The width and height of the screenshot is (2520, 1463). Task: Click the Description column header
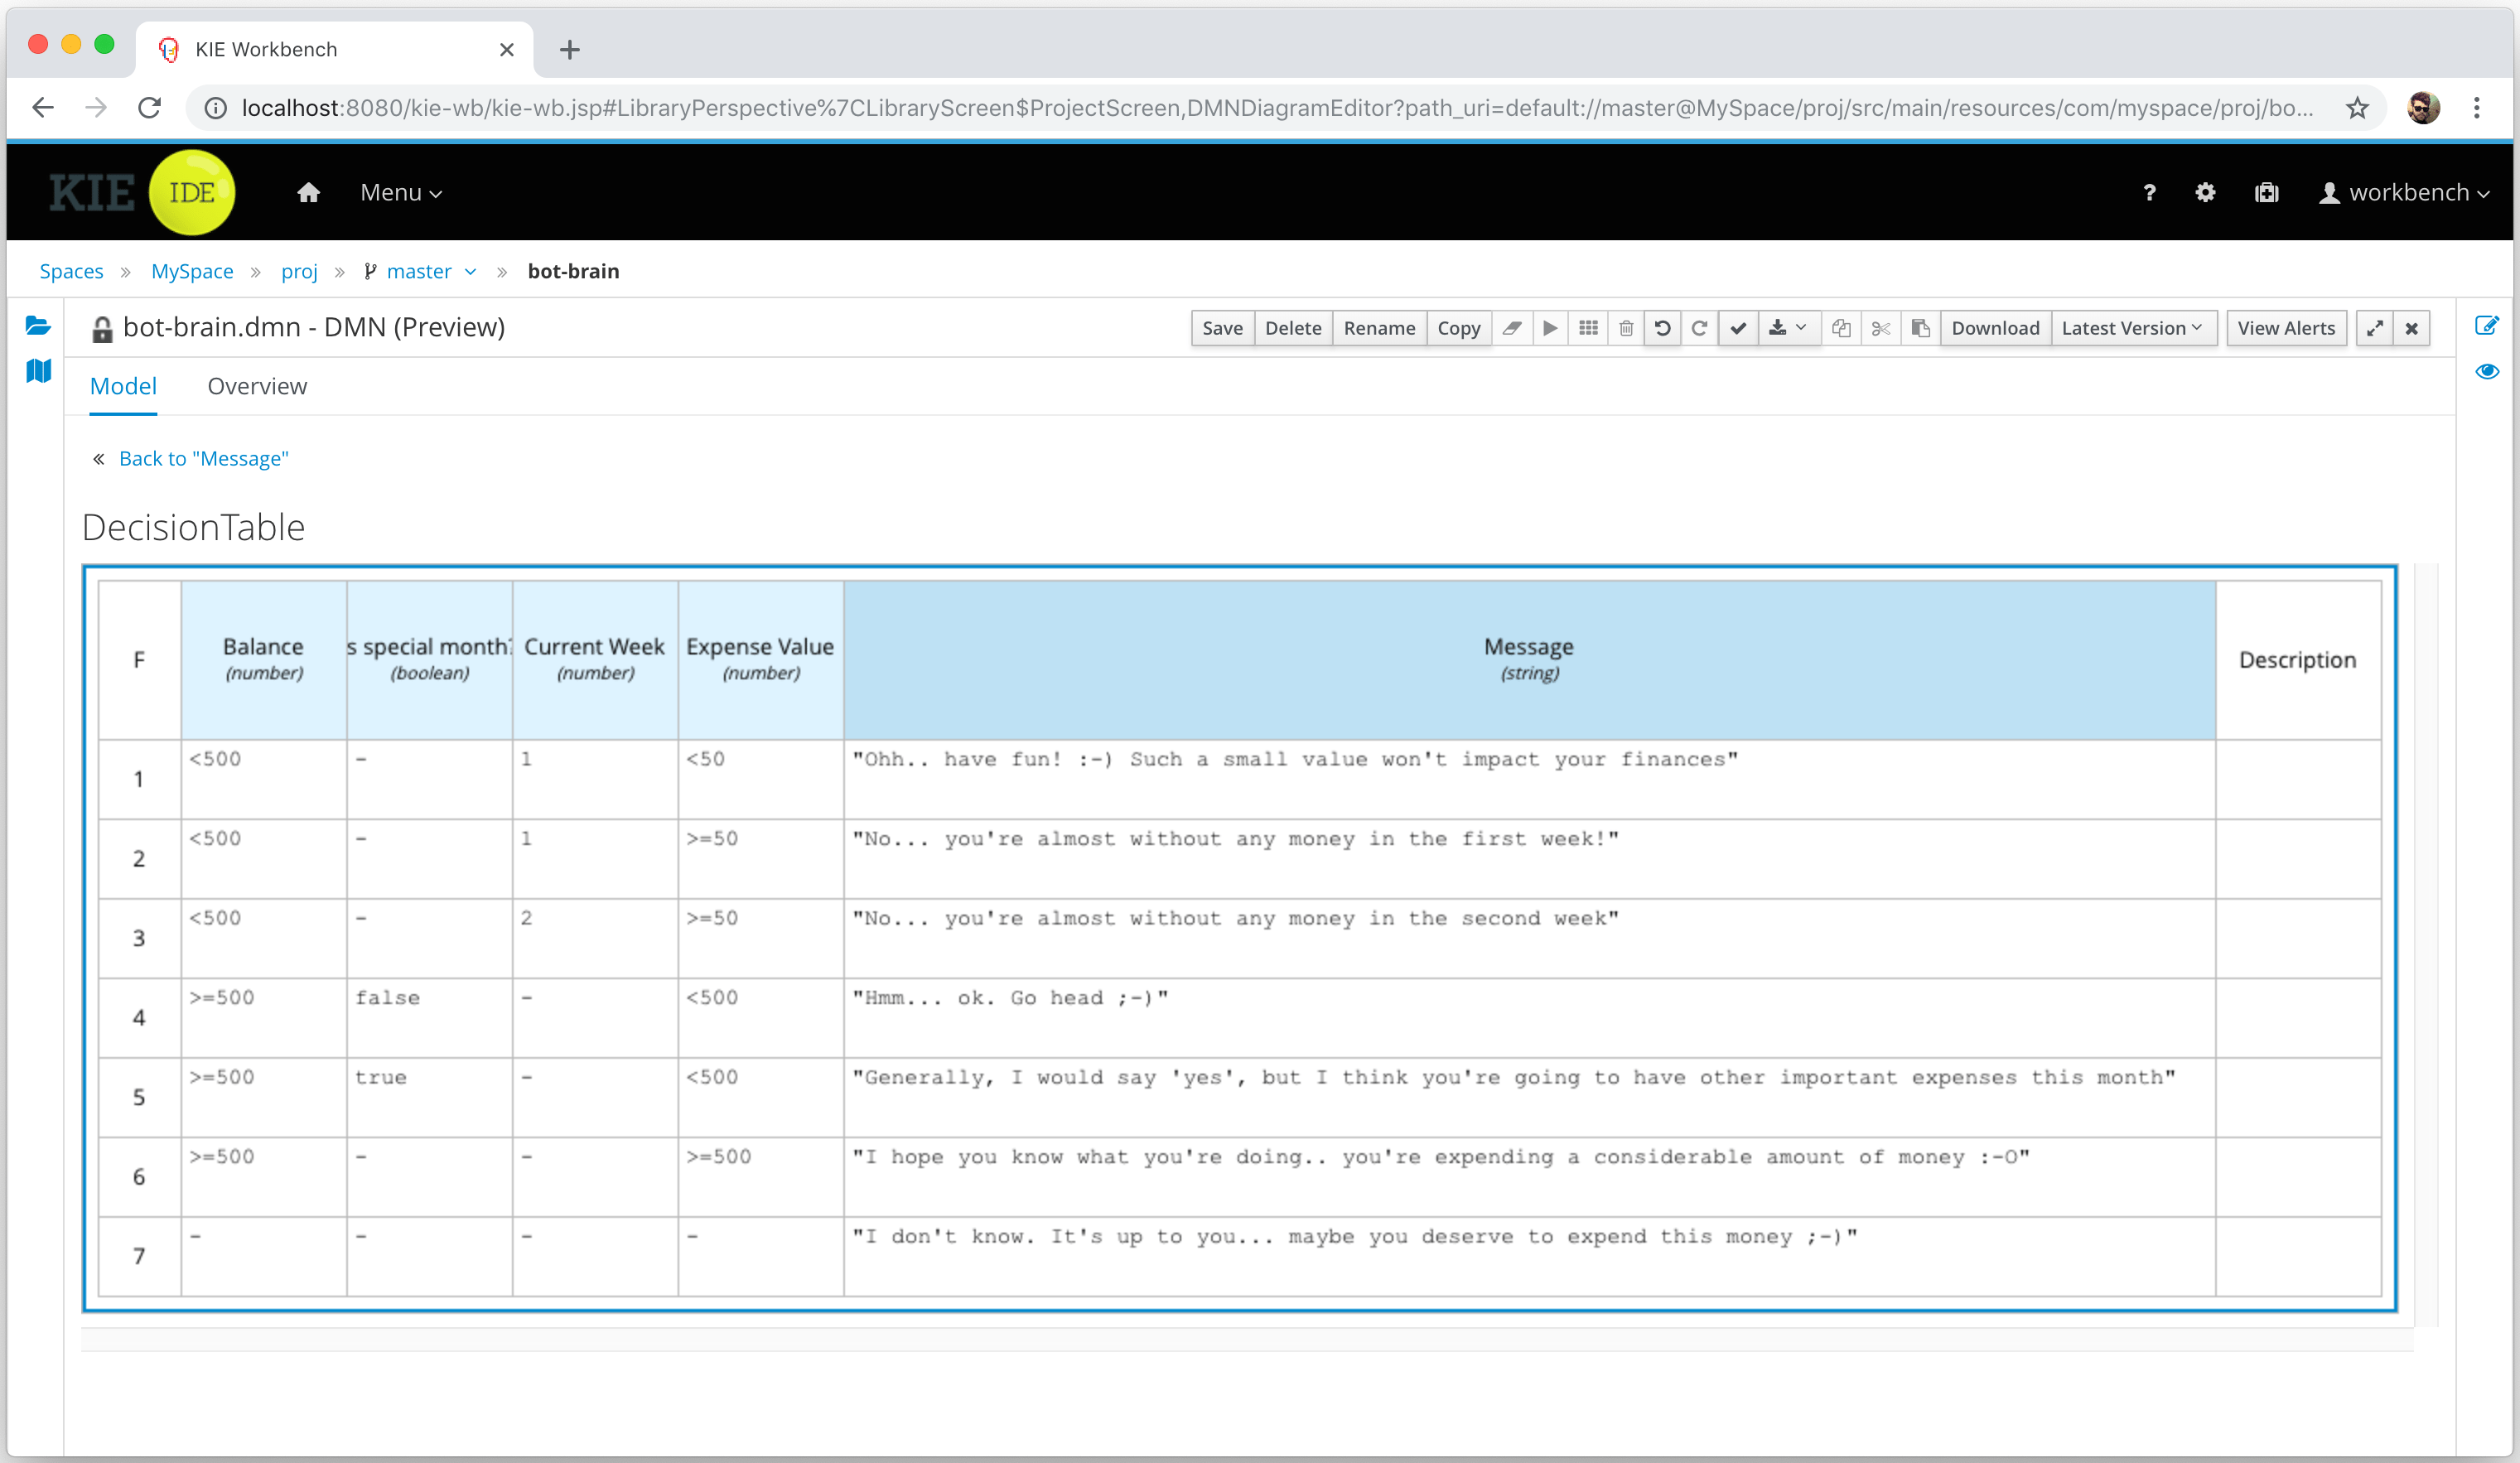(x=2298, y=660)
